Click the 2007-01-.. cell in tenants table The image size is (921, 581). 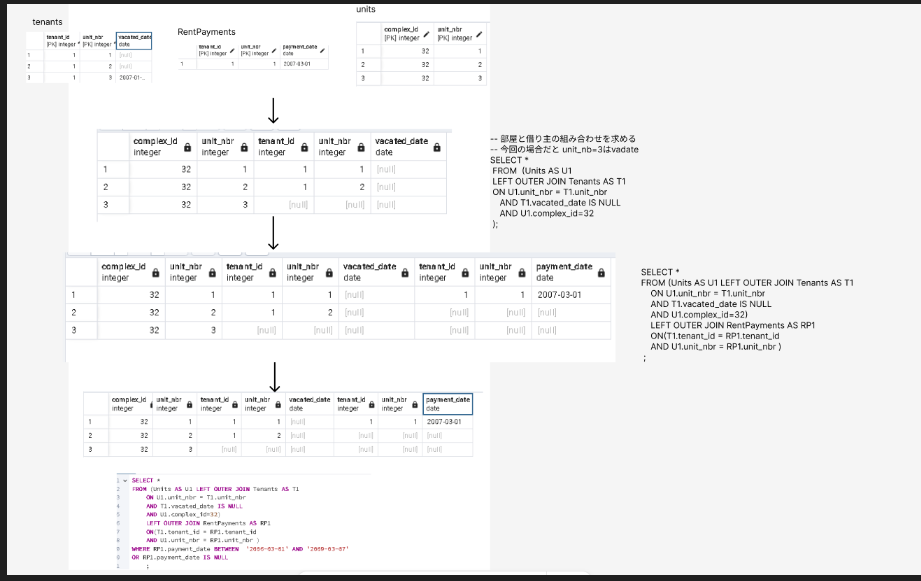[133, 78]
